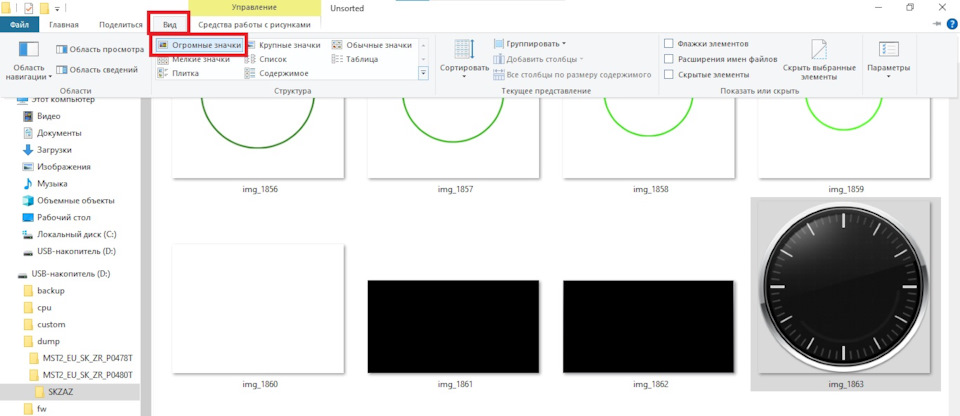Select Огромные значки layout
960x416 pixels.
coord(200,45)
